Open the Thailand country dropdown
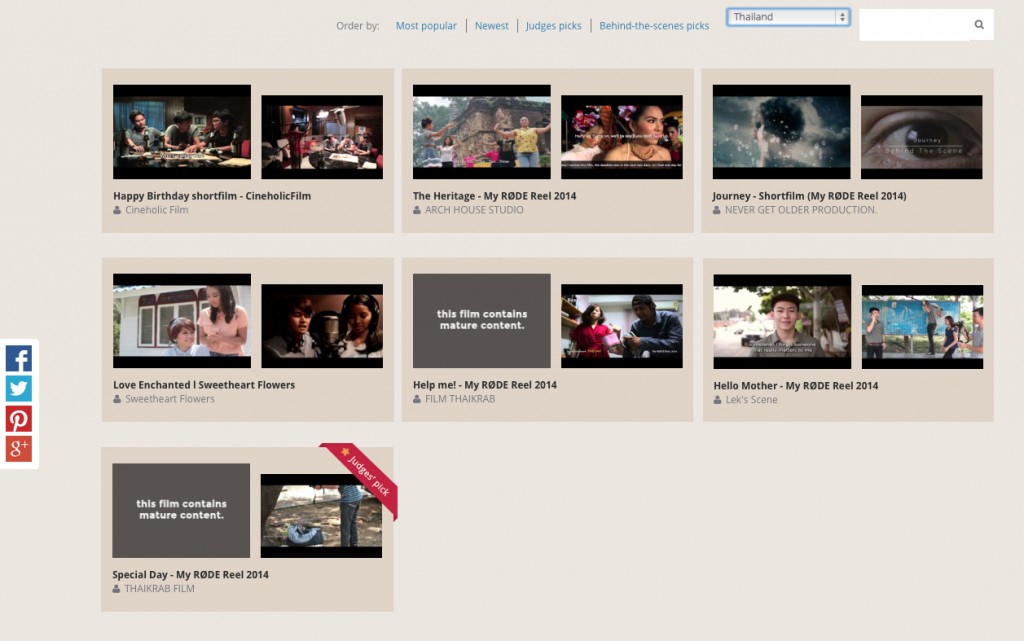The width and height of the screenshot is (1024, 641). 788,17
